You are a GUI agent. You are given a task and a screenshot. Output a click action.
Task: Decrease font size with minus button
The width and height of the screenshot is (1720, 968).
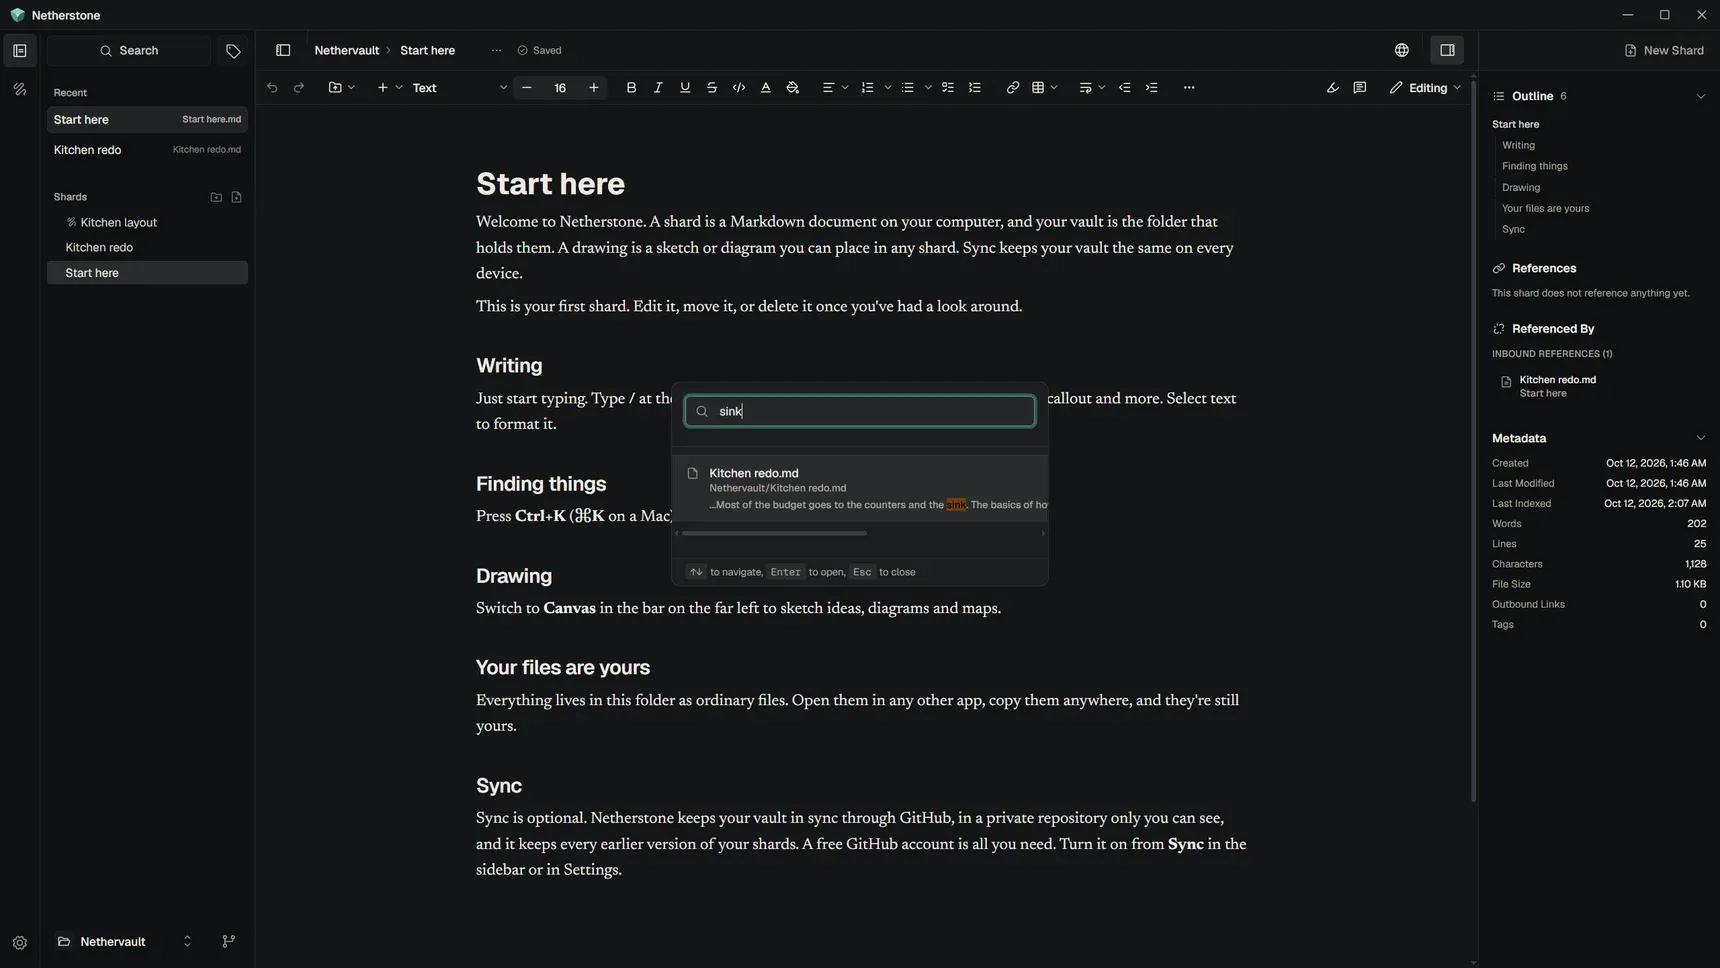[x=527, y=88]
